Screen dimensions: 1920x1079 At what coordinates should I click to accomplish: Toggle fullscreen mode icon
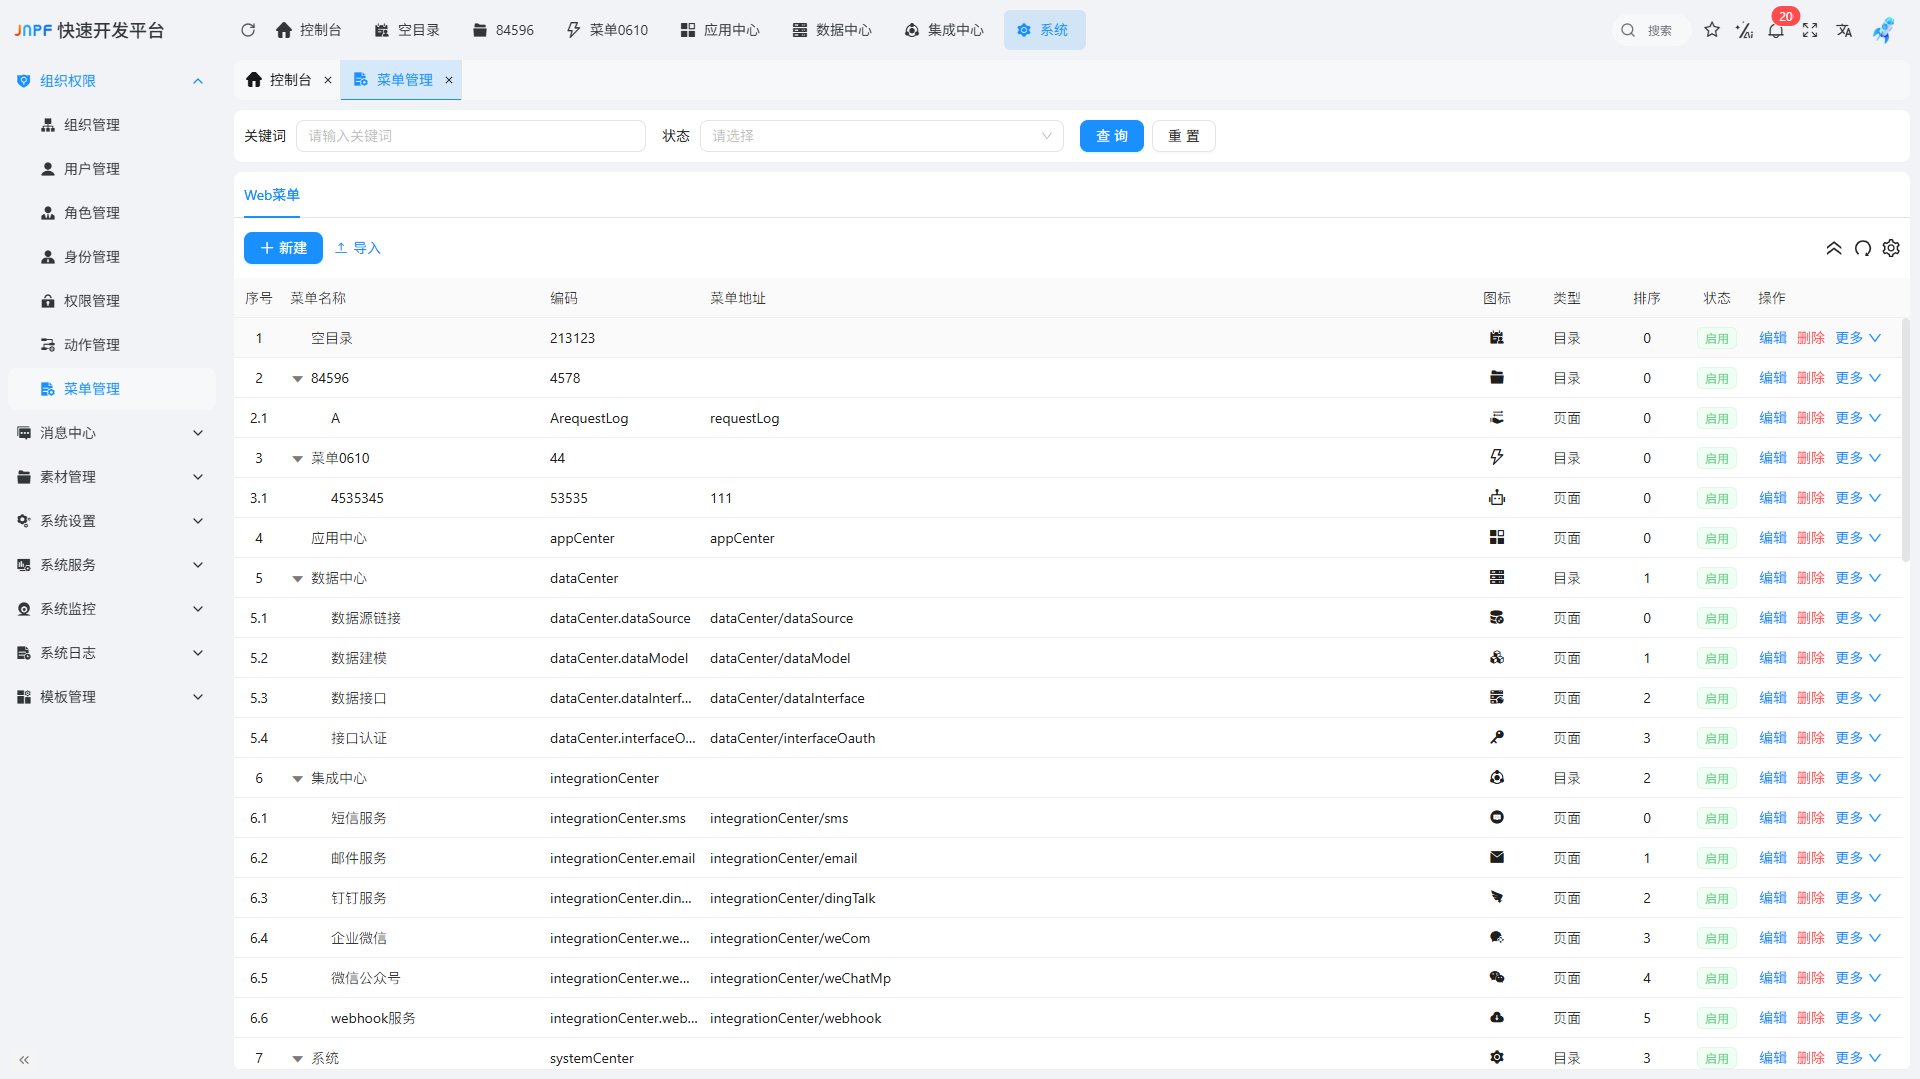(1810, 30)
